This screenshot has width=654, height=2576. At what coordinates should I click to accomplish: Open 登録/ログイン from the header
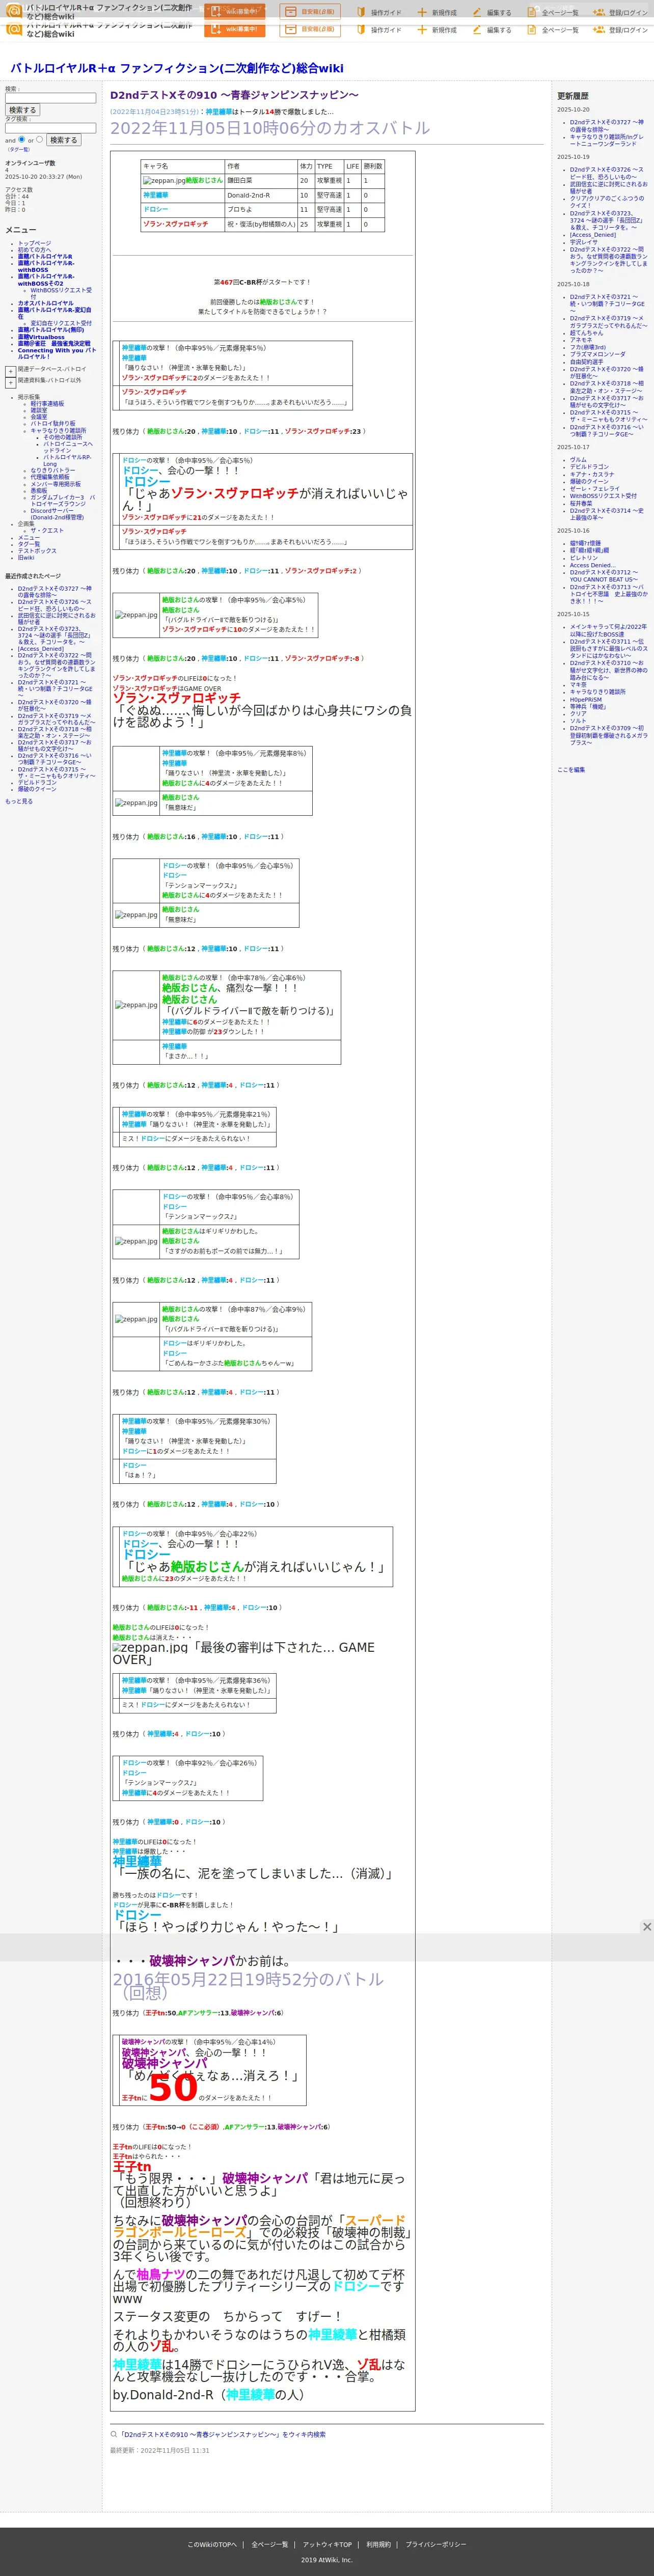(620, 30)
